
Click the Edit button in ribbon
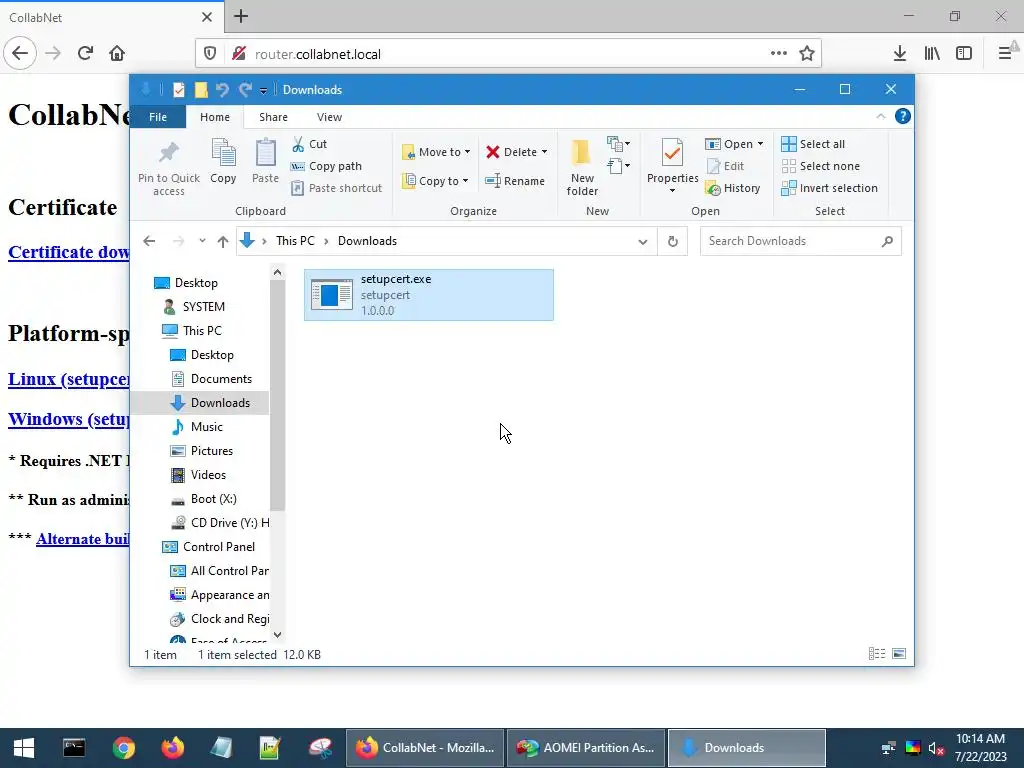point(726,166)
